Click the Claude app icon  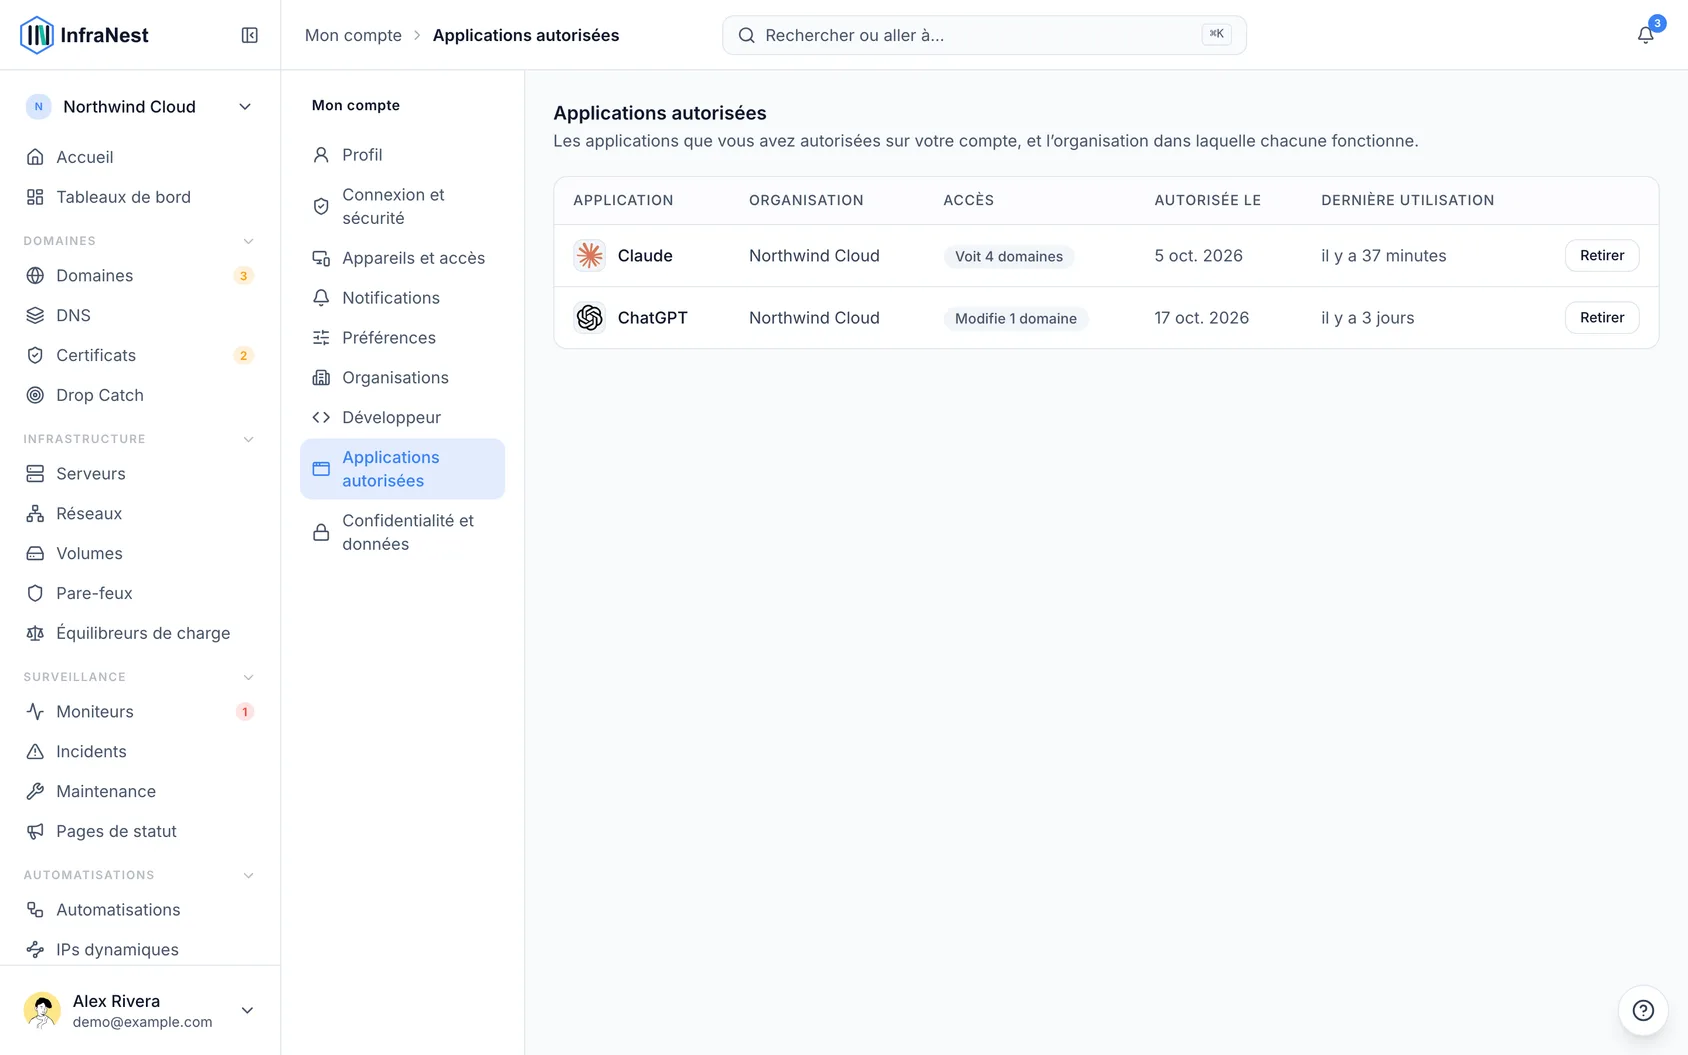click(590, 256)
